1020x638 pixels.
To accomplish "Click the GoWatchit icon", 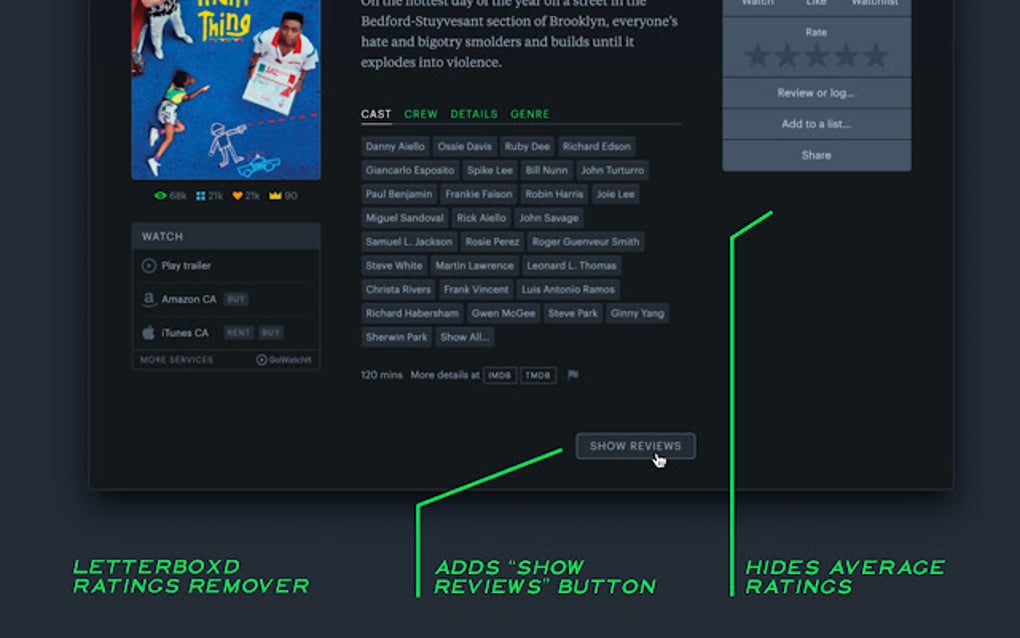I will click(x=262, y=360).
